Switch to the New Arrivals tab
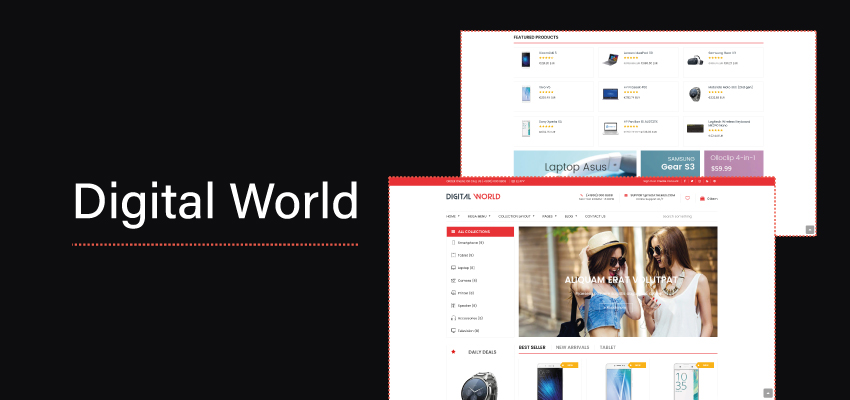Screen dimensions: 850x400 tap(572, 347)
